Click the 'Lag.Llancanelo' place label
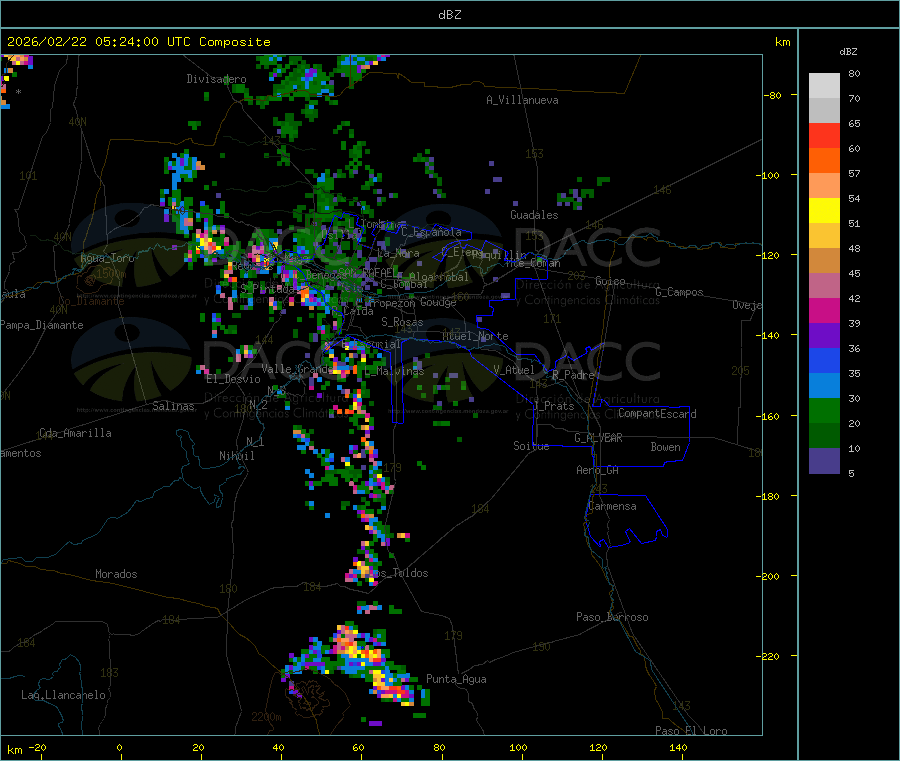This screenshot has width=900, height=761. 63,695
